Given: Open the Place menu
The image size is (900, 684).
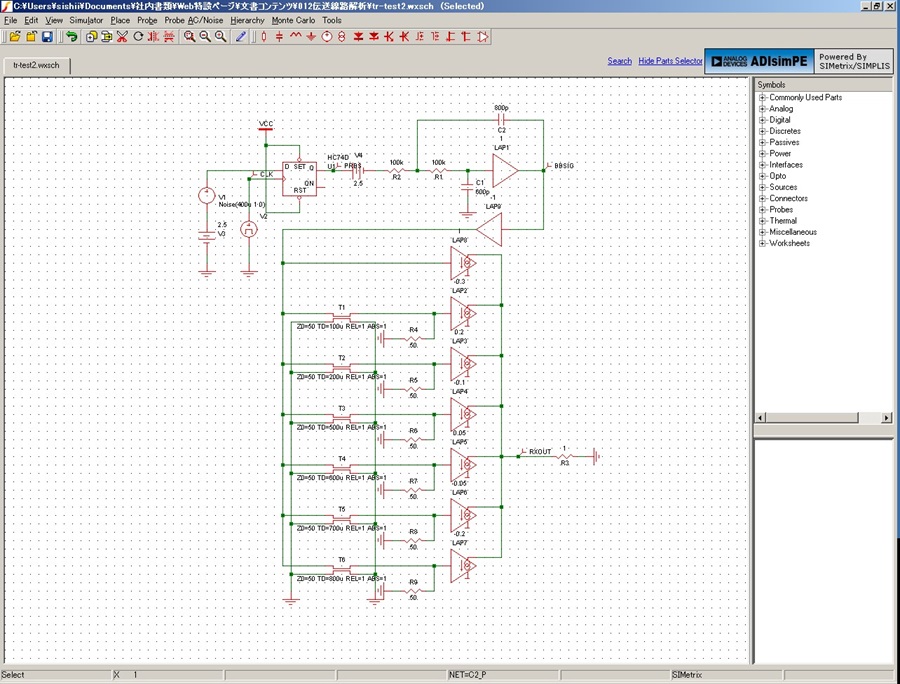Looking at the screenshot, I should click(x=120, y=20).
